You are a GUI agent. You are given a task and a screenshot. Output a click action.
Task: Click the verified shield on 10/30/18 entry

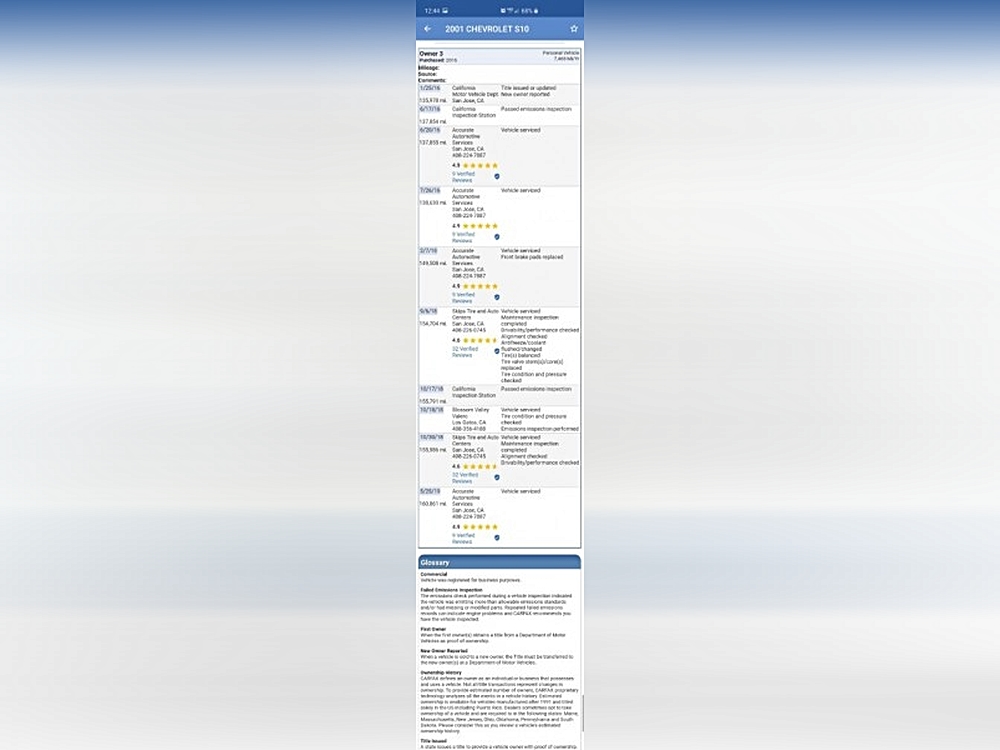497,477
